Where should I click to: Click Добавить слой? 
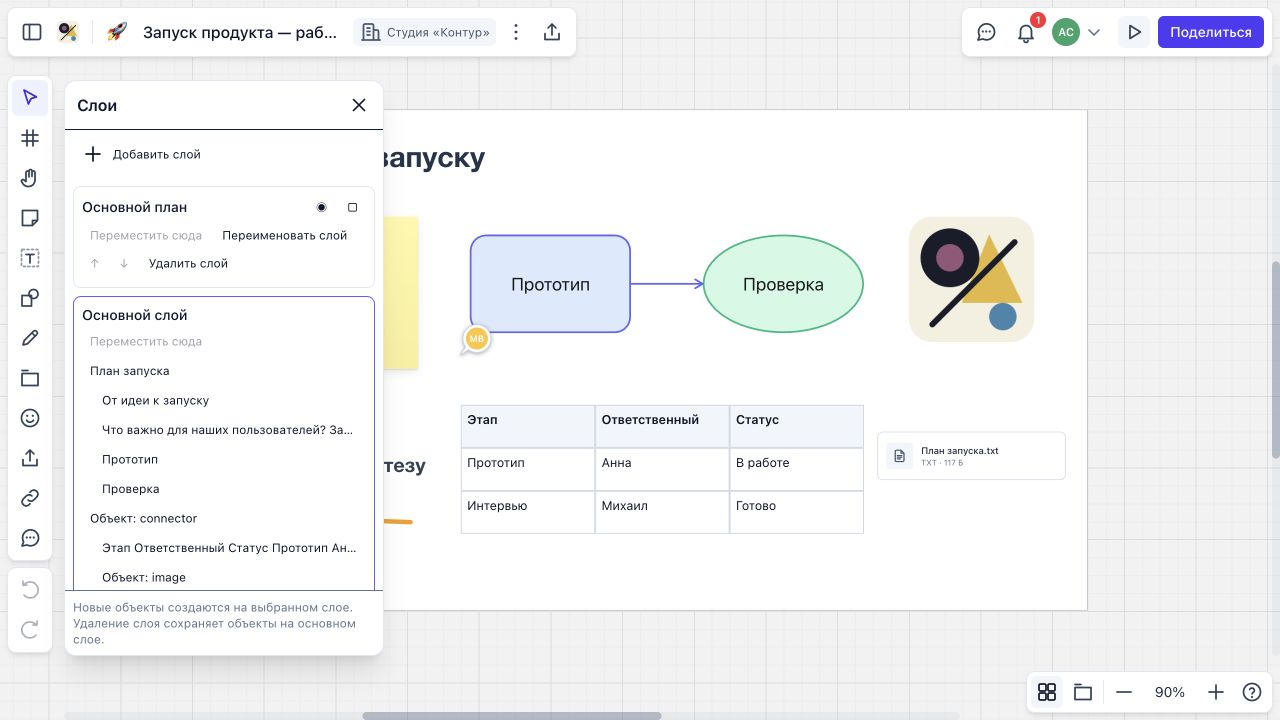(x=142, y=154)
